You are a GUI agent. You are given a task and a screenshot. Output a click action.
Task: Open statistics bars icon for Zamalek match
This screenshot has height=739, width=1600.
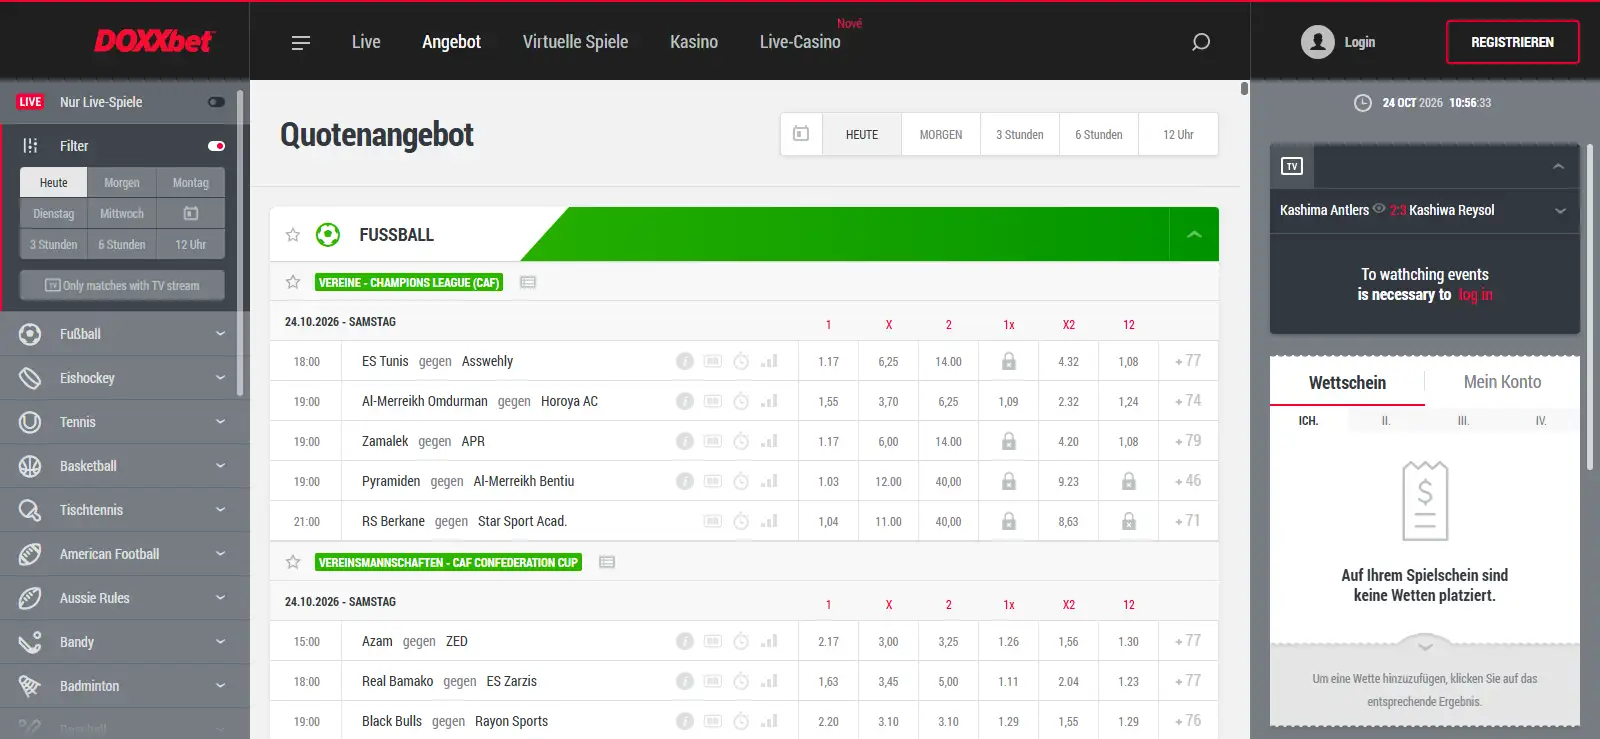click(x=769, y=441)
